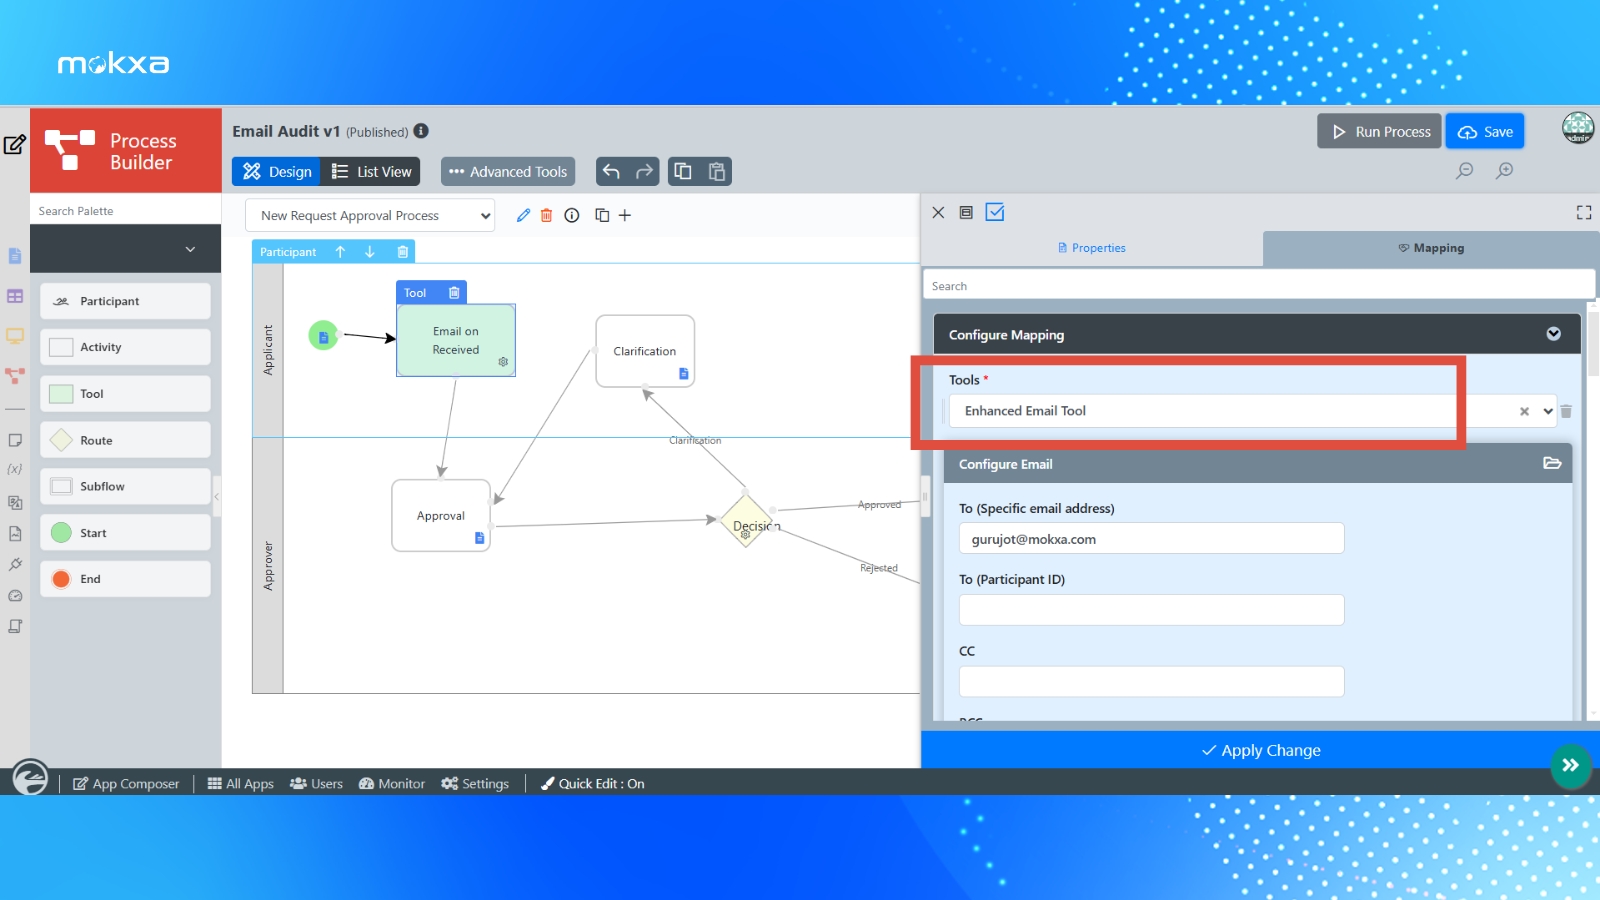The image size is (1600, 900).
Task: Edit process name with pencil icon
Action: coord(523,215)
